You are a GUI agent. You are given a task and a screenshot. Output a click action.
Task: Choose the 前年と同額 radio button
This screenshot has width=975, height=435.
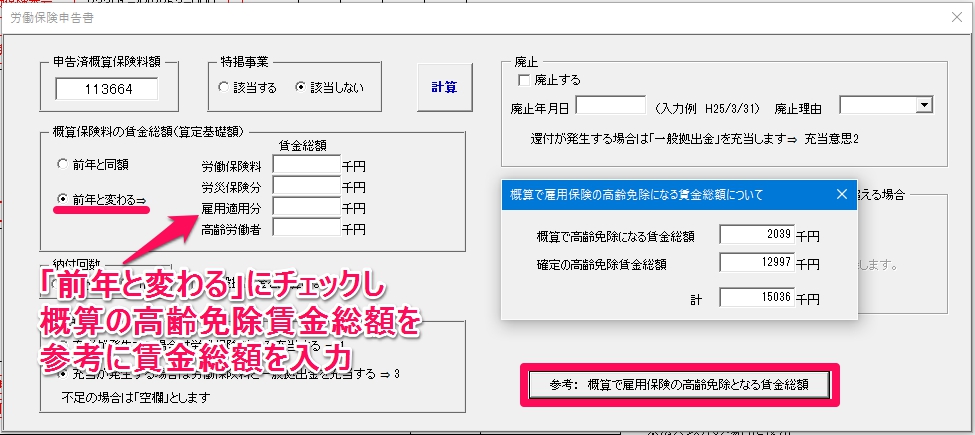pos(63,163)
